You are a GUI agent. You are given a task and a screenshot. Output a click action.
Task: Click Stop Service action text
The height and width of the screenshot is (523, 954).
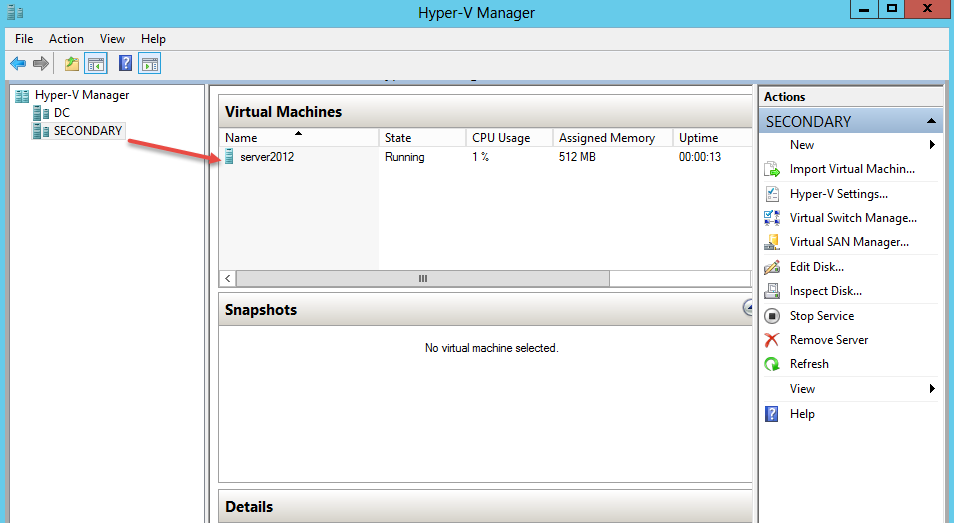click(x=822, y=316)
